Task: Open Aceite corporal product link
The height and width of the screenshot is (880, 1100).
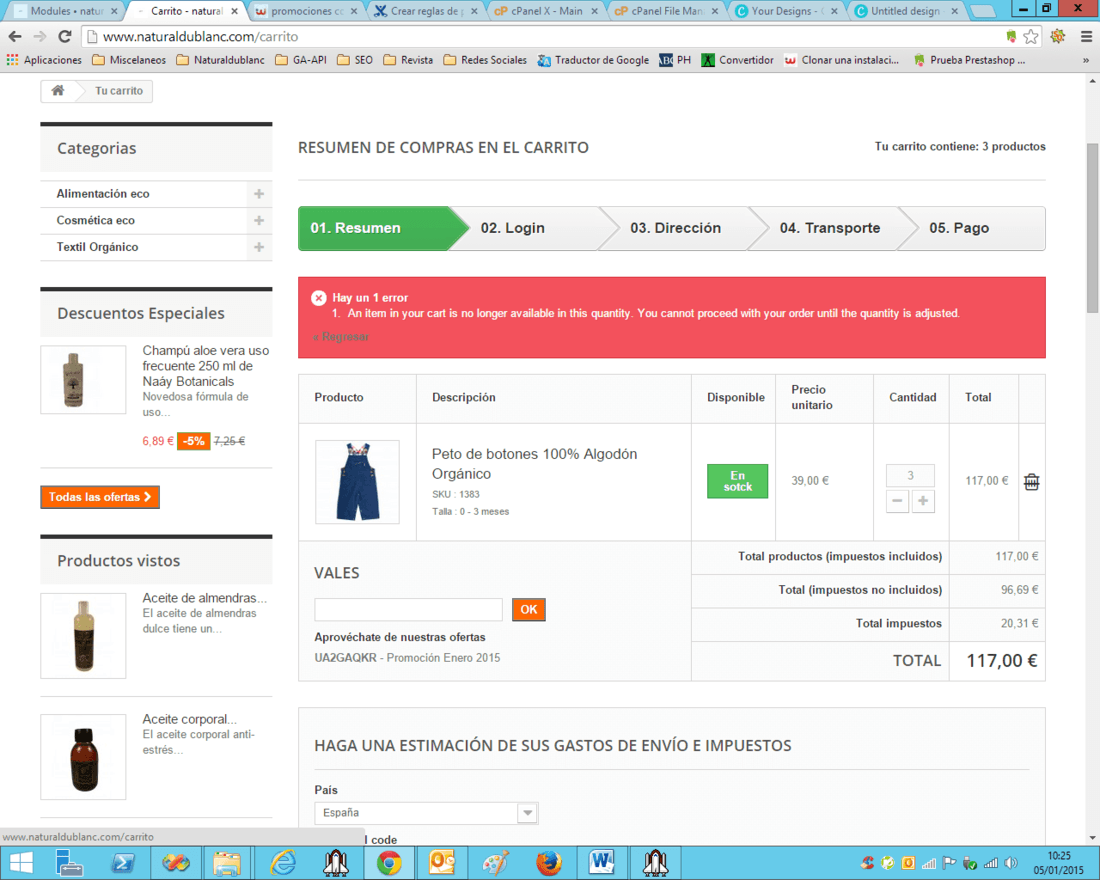Action: click(189, 719)
